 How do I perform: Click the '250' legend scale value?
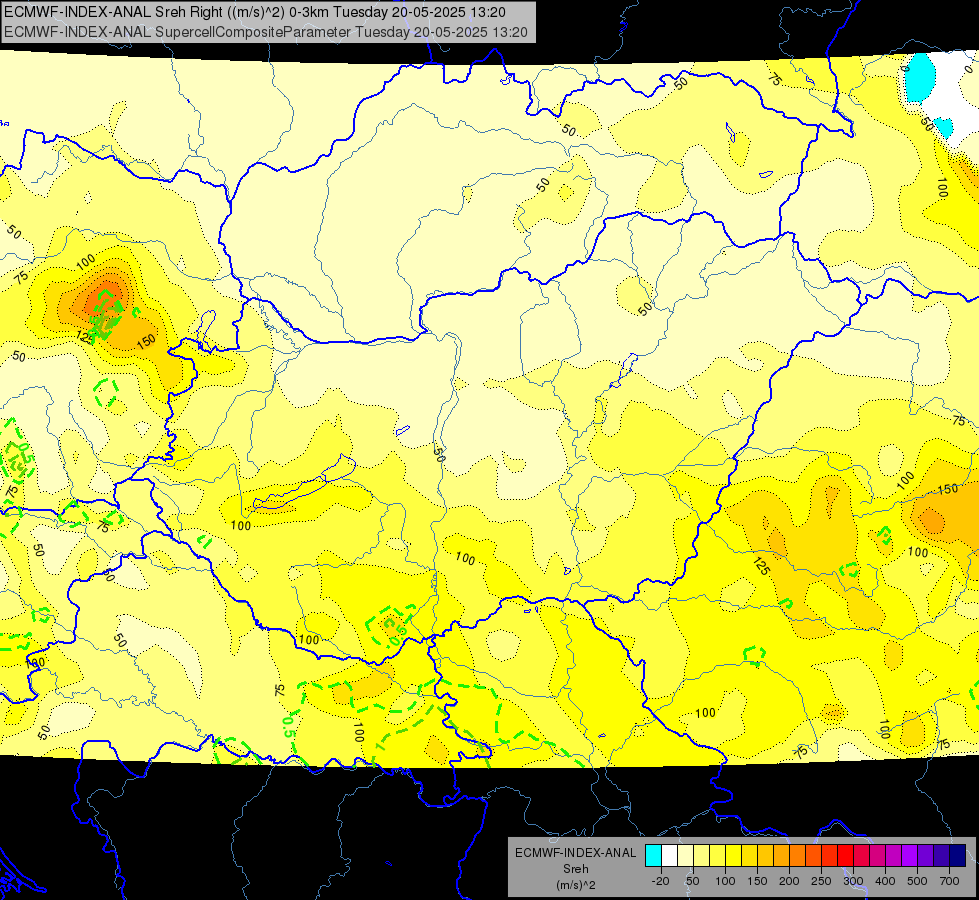point(822,881)
